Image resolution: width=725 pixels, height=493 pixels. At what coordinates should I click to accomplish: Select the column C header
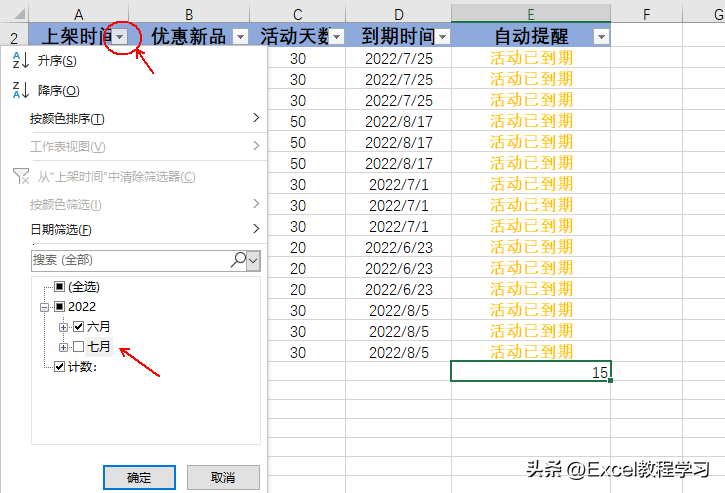pos(297,14)
